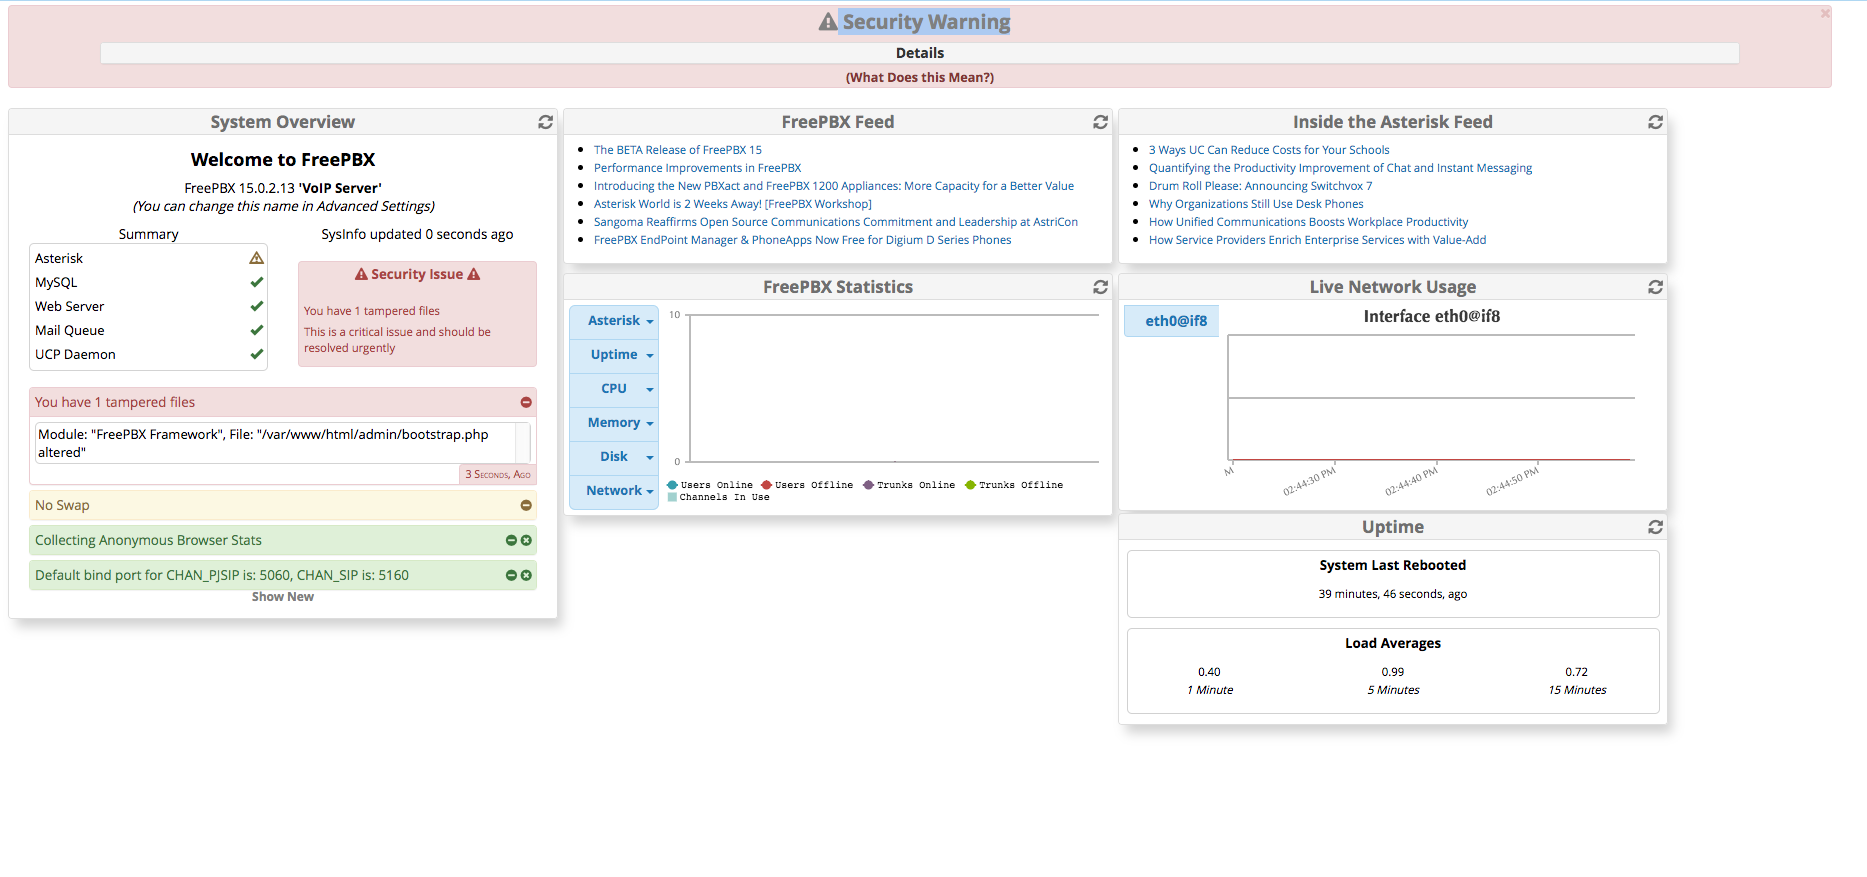Click the Security Warning triangle icon
The width and height of the screenshot is (1867, 877).
coord(828,22)
